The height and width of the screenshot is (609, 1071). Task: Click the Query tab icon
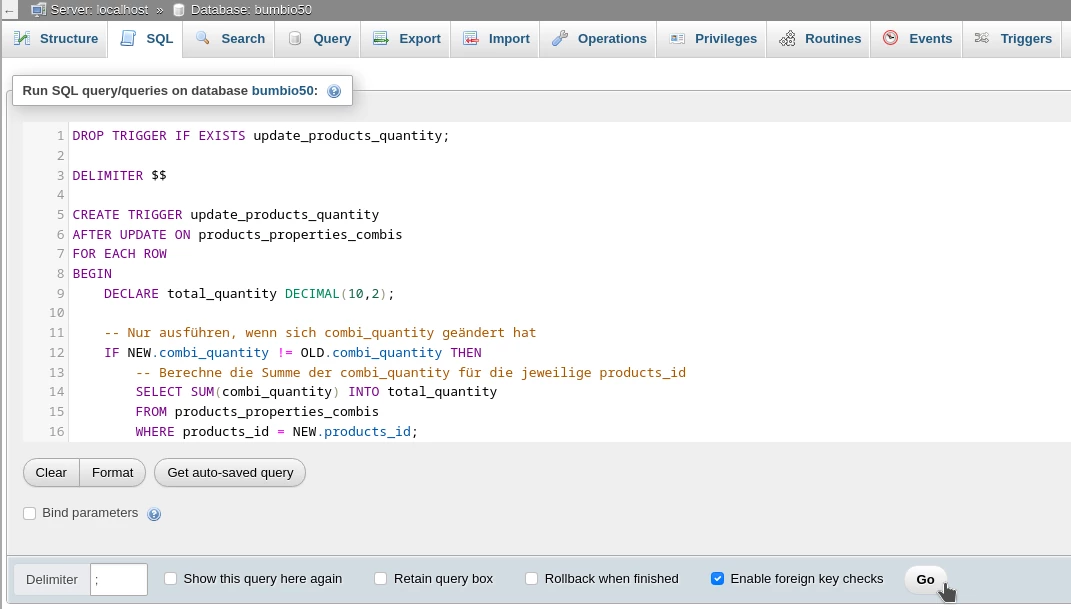pos(295,38)
